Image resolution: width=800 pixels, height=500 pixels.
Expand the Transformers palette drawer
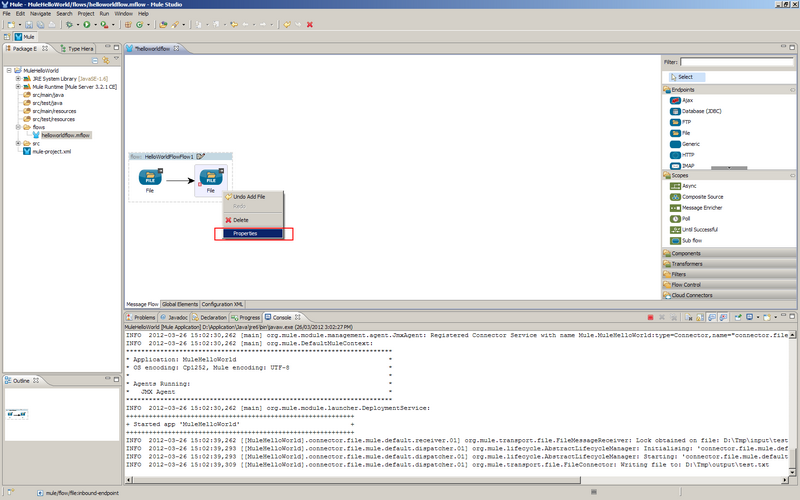tap(729, 264)
